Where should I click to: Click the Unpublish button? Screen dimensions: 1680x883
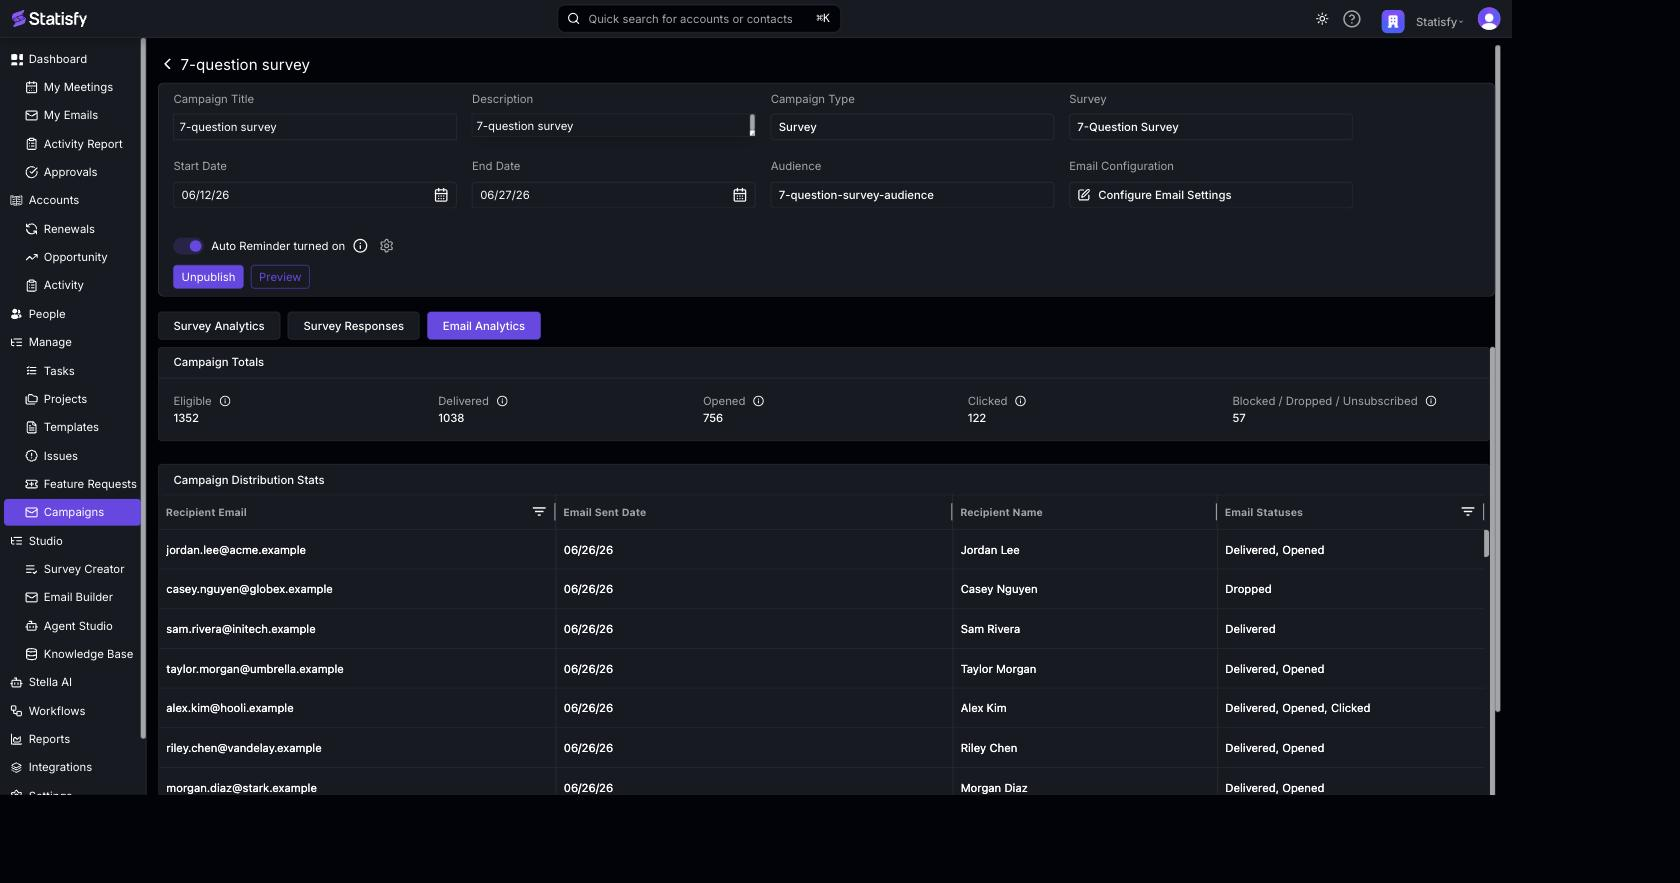[x=208, y=277]
